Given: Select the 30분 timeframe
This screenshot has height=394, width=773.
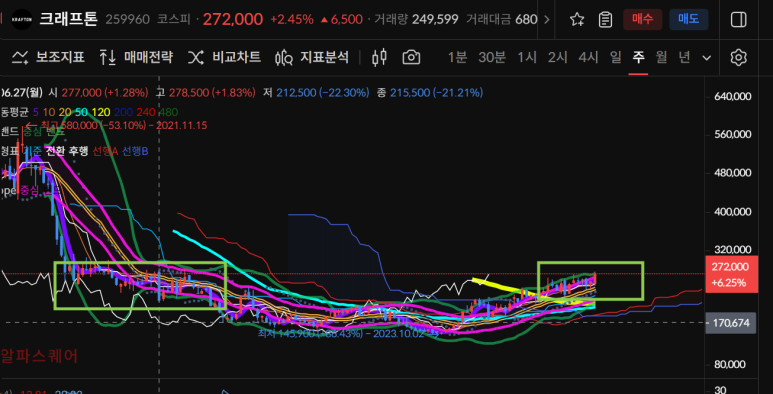Looking at the screenshot, I should click(492, 57).
